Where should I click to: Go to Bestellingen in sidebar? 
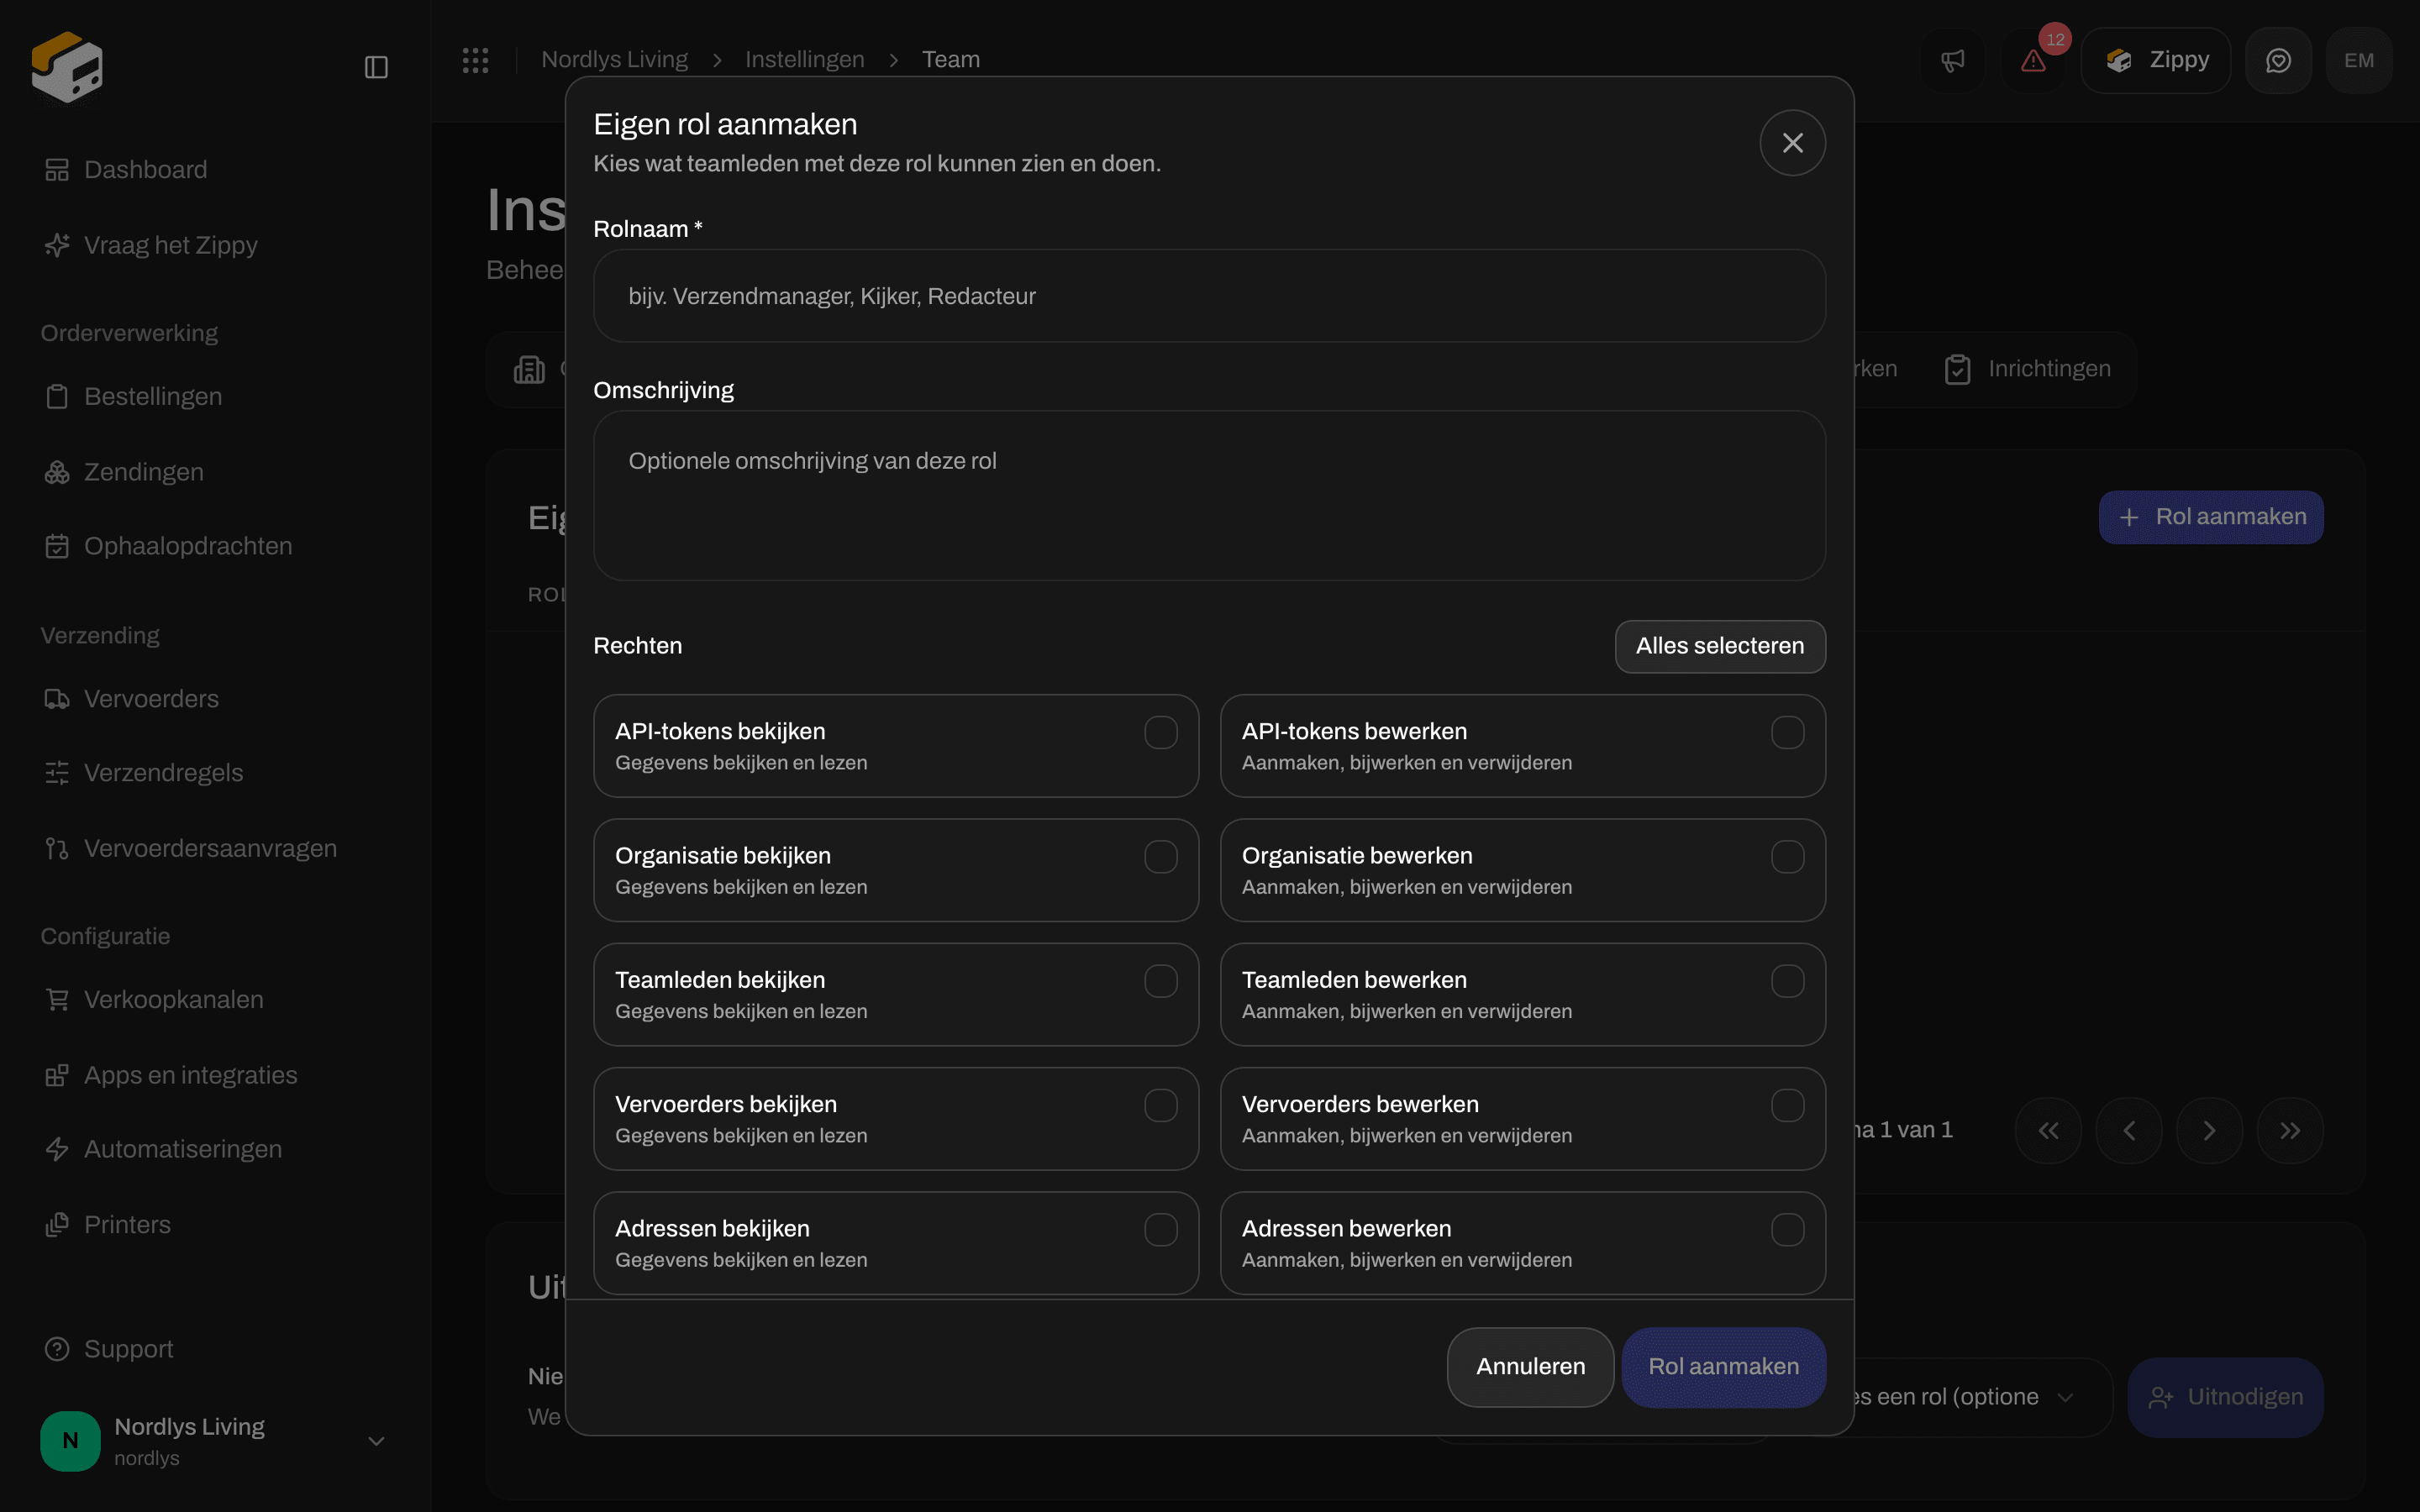click(133, 396)
